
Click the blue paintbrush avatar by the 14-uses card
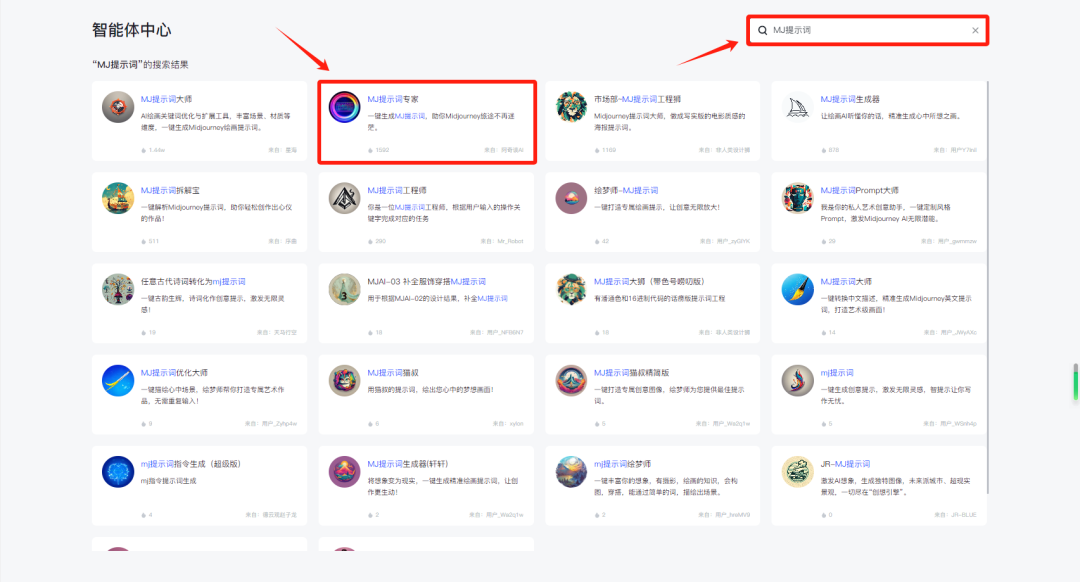click(798, 289)
